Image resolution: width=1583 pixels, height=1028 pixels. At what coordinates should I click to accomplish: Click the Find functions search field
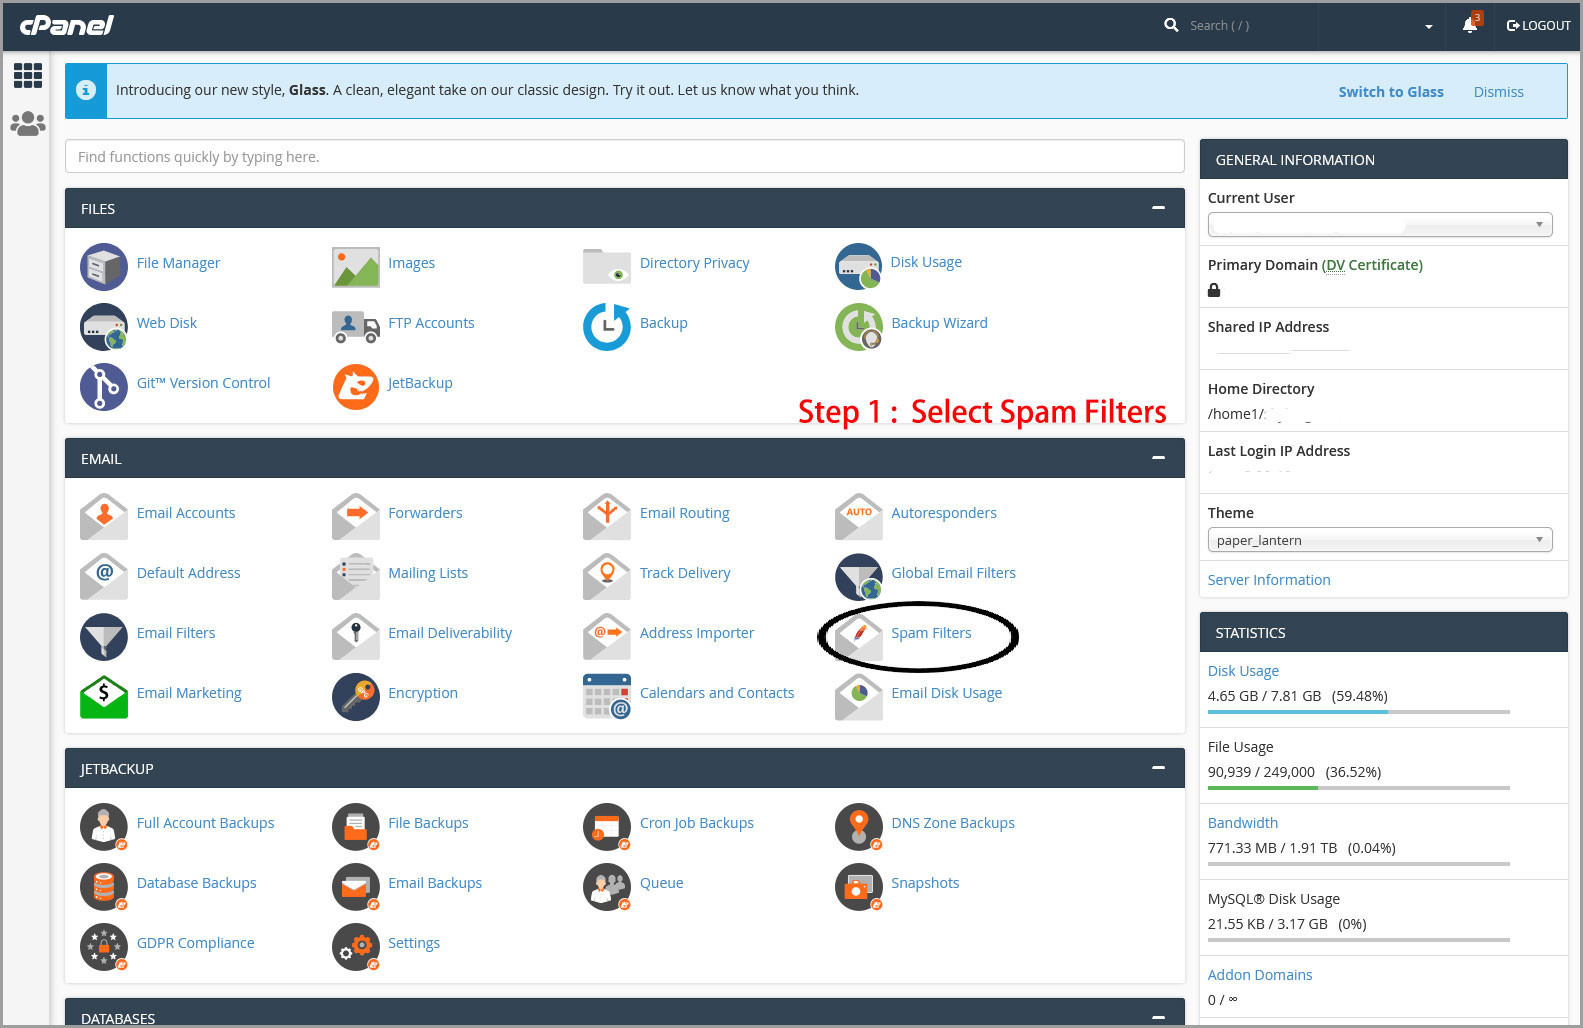pos(625,156)
